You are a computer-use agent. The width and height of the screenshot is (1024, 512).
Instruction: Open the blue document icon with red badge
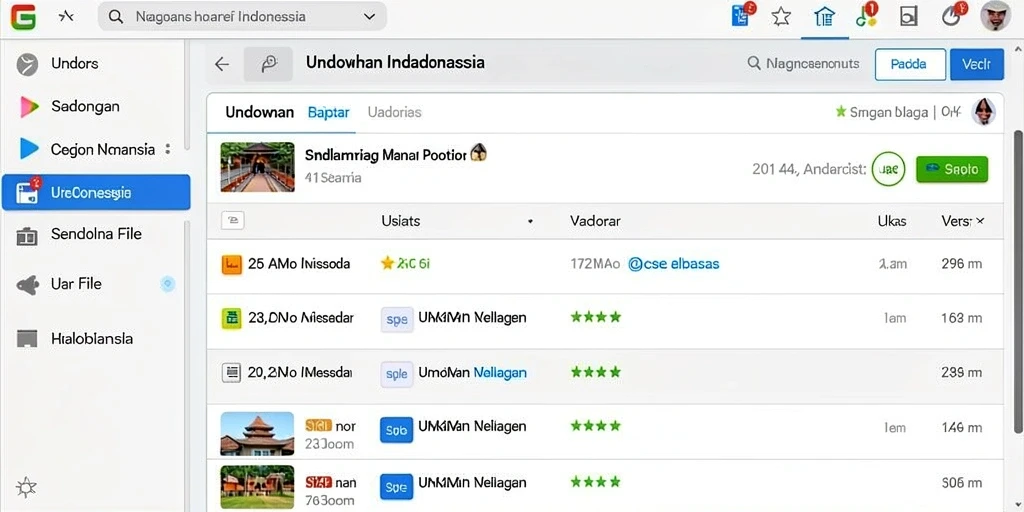[x=742, y=15]
